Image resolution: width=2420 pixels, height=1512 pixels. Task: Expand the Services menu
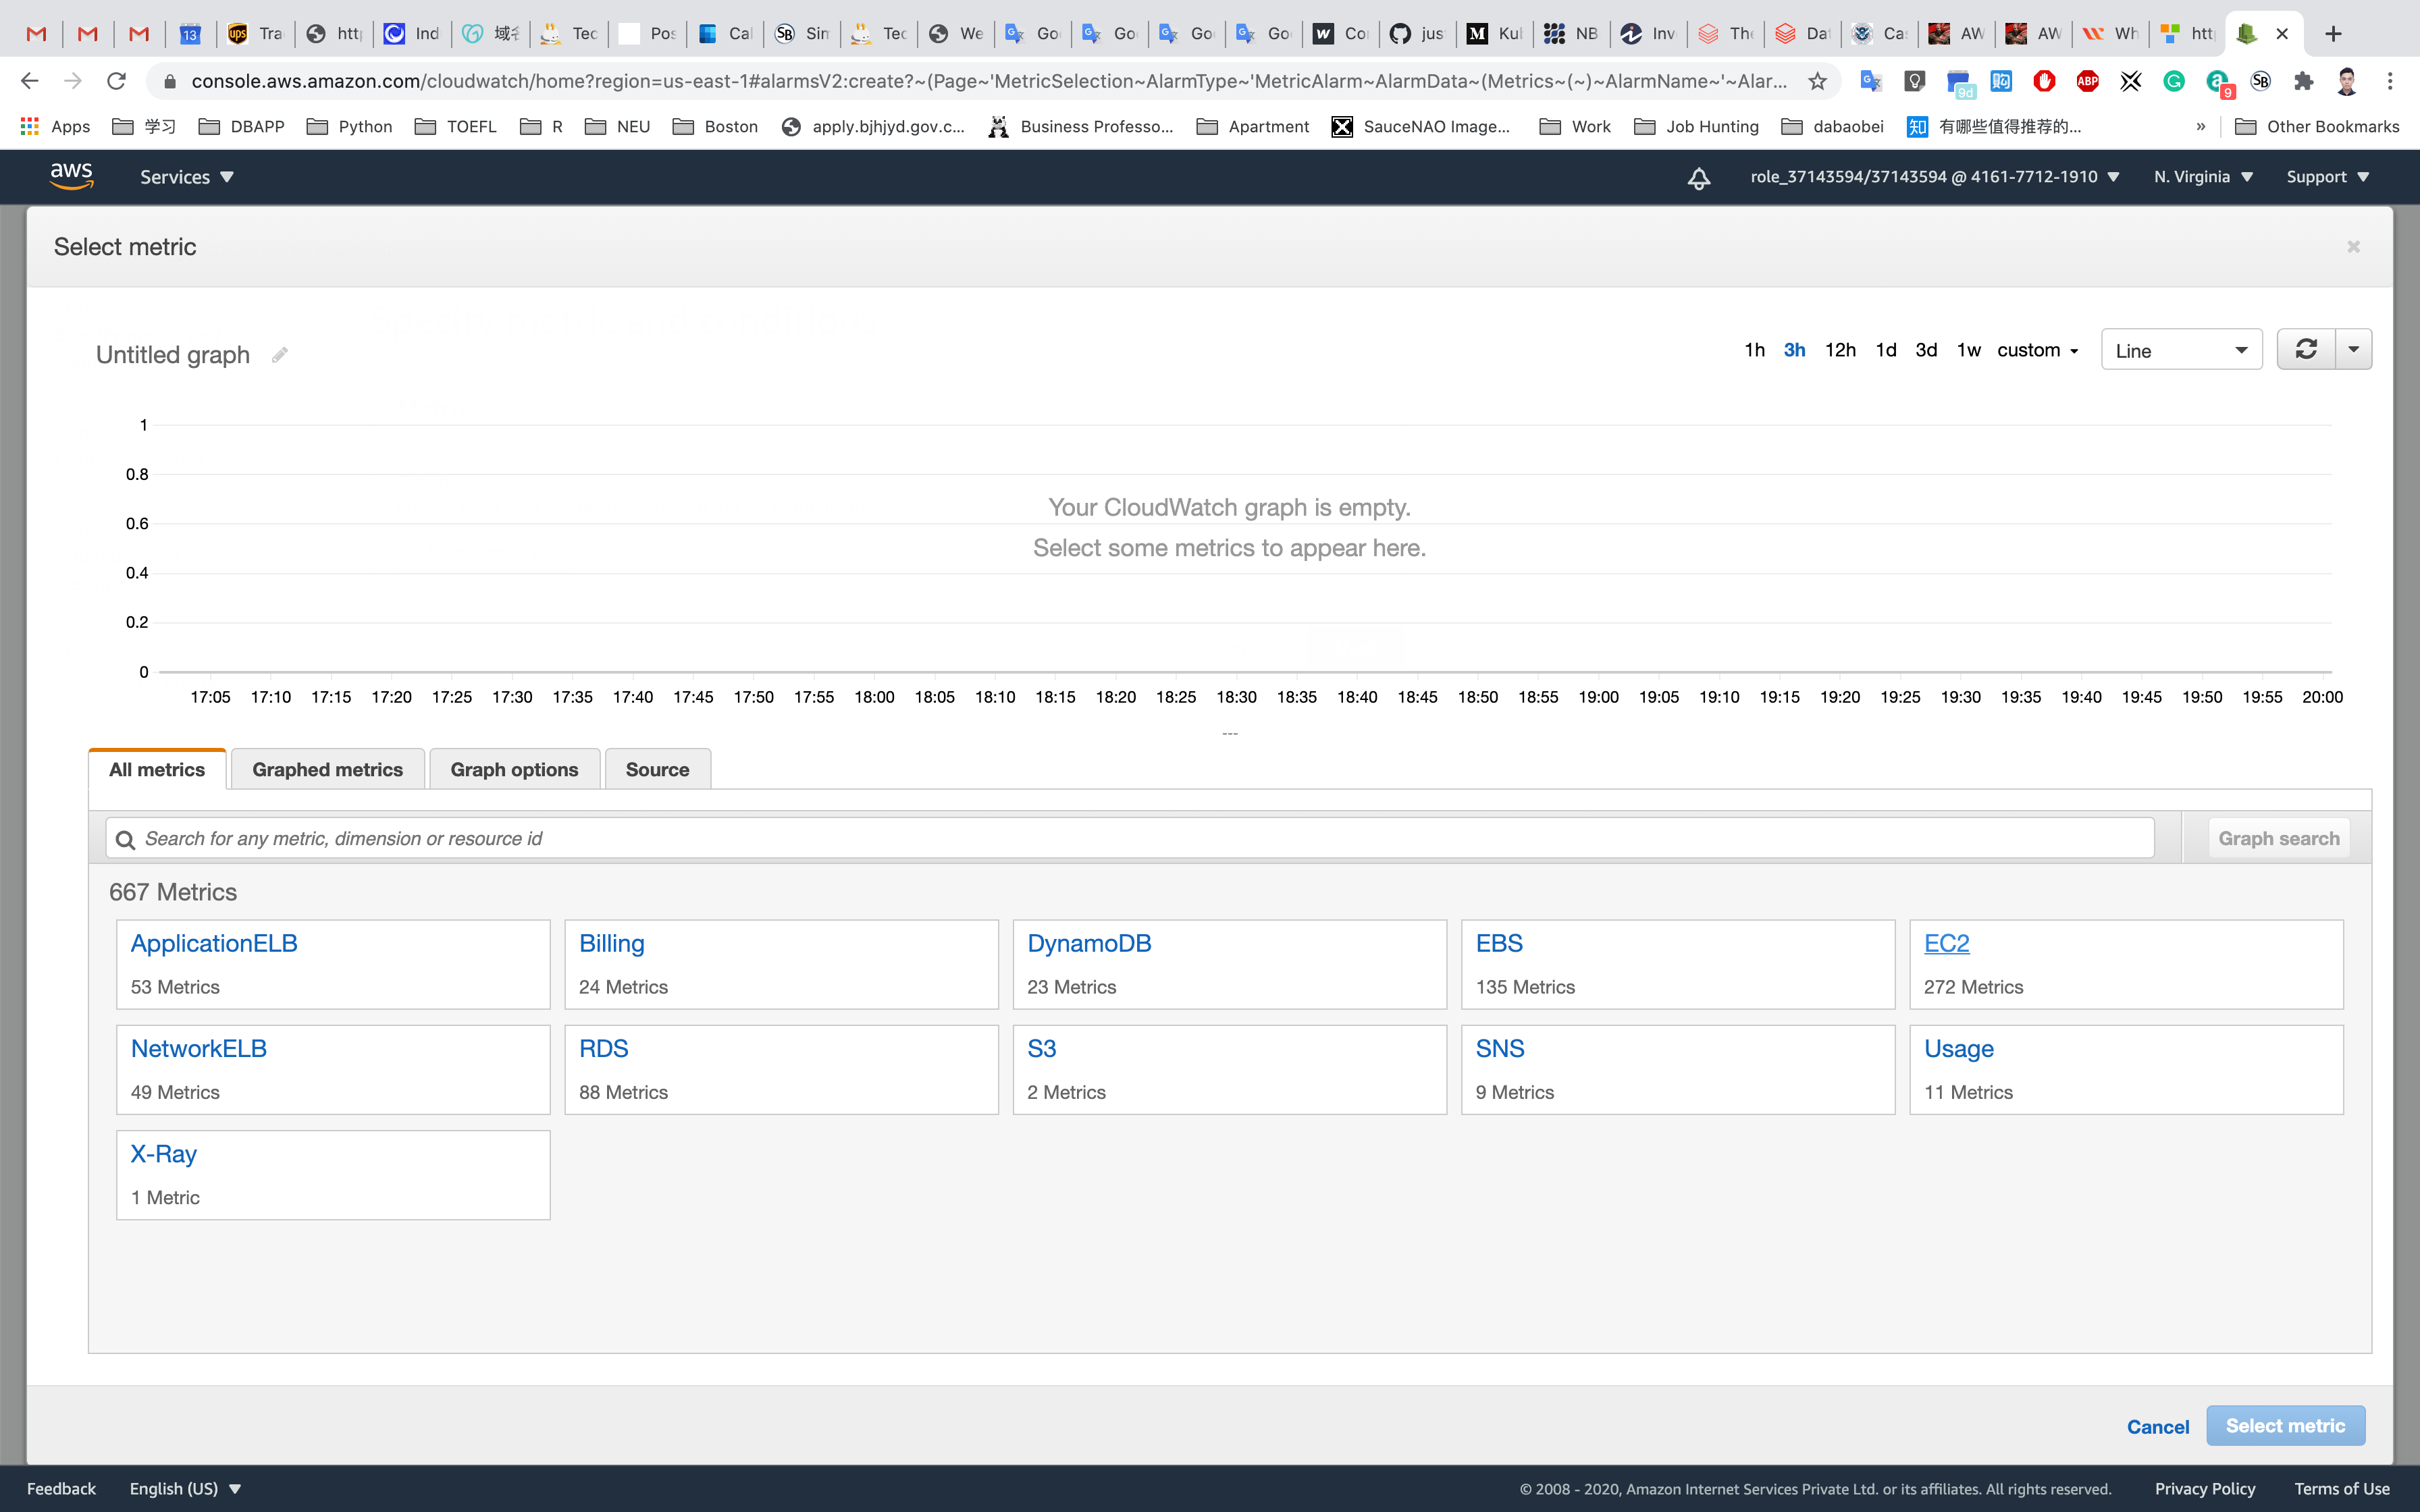(186, 177)
